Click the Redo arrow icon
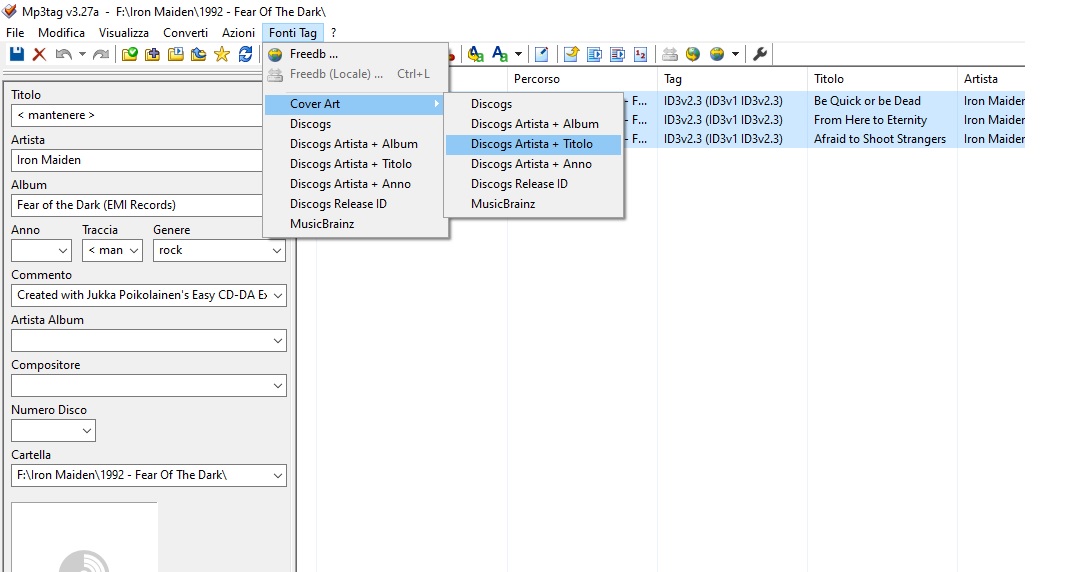The width and height of the screenshot is (1074, 572). pos(101,54)
